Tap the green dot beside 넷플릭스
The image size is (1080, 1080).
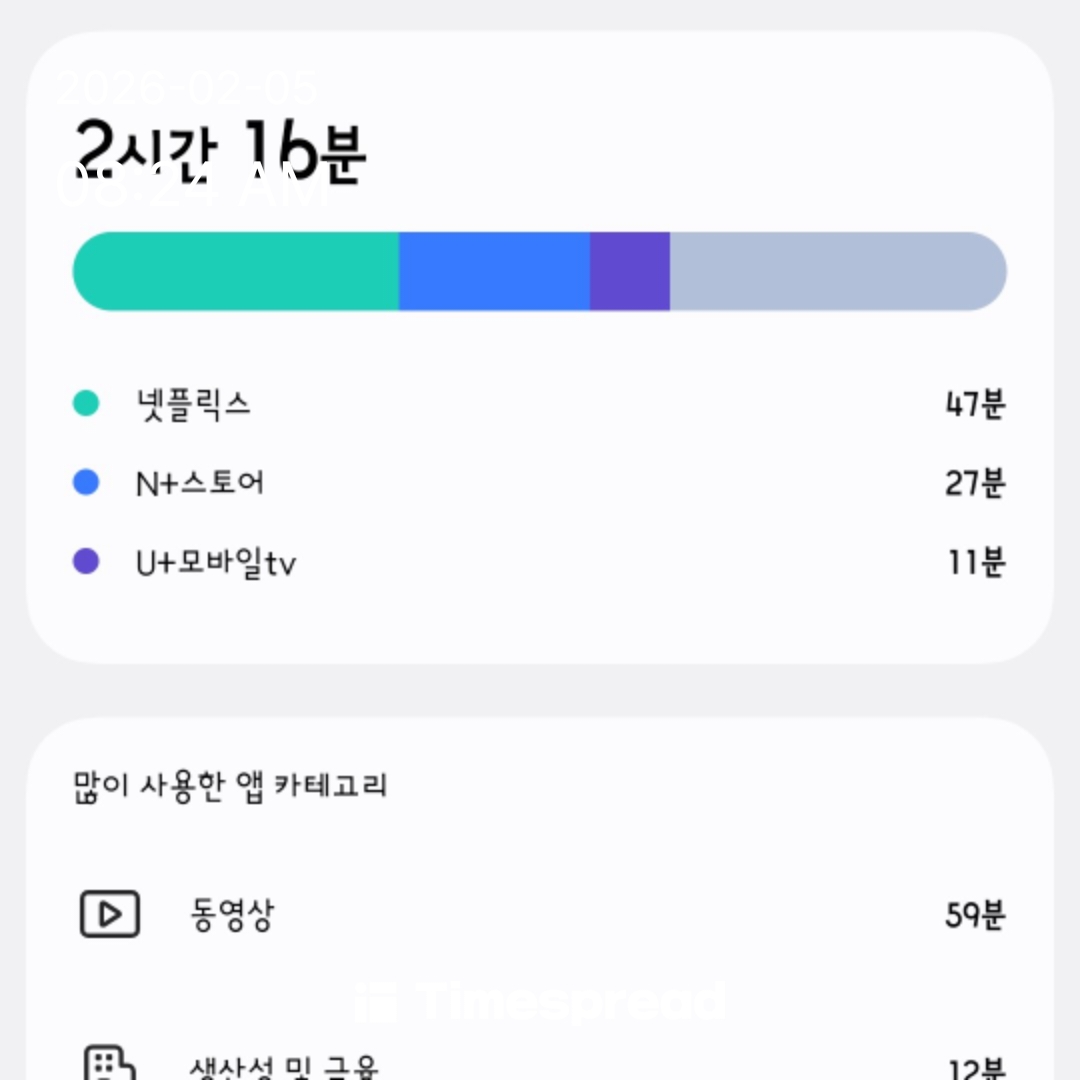click(x=86, y=404)
